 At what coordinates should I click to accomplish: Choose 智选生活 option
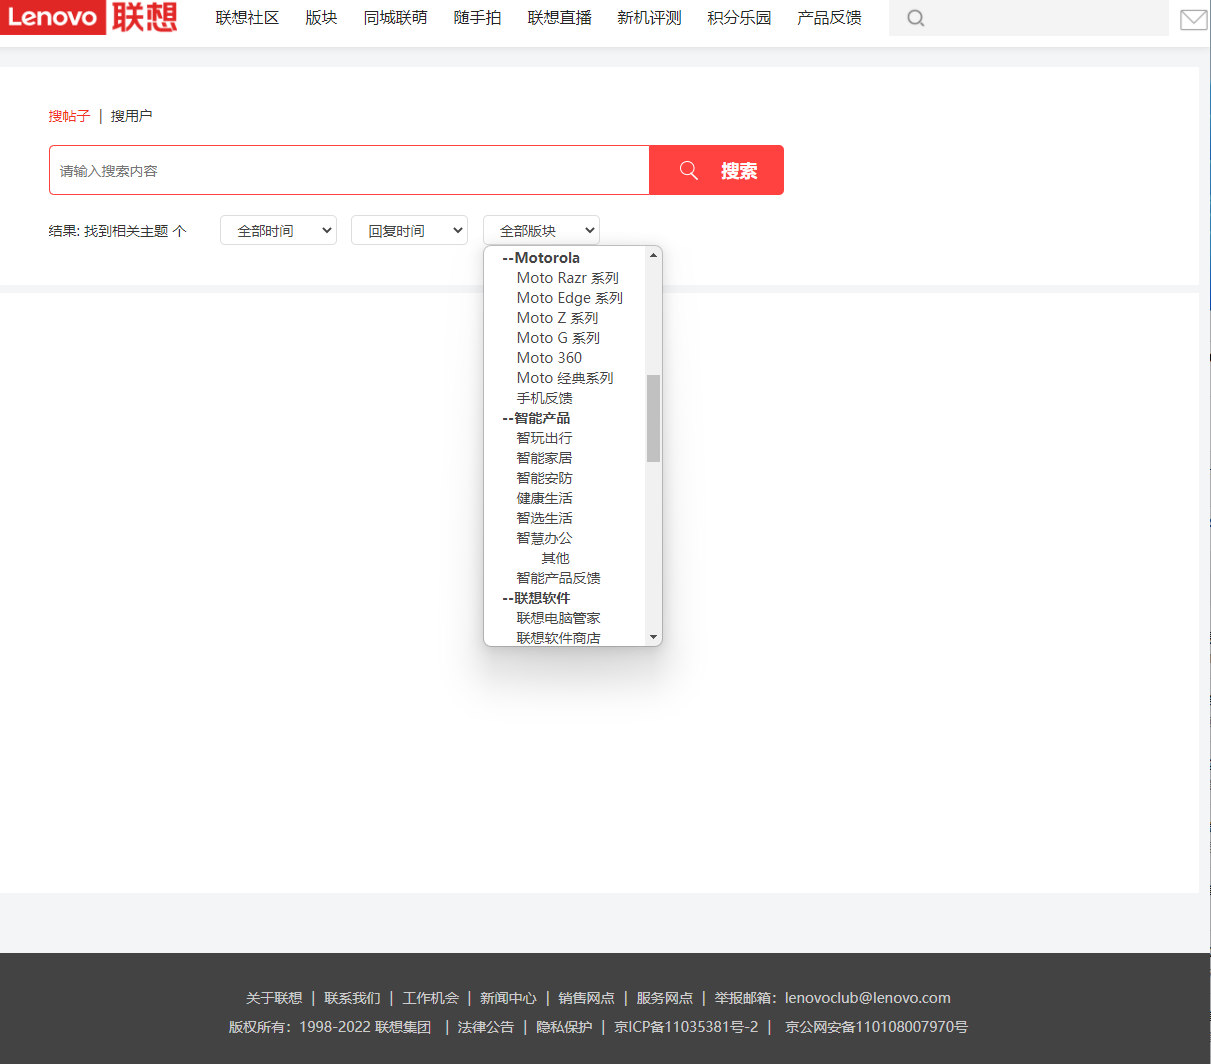click(544, 518)
